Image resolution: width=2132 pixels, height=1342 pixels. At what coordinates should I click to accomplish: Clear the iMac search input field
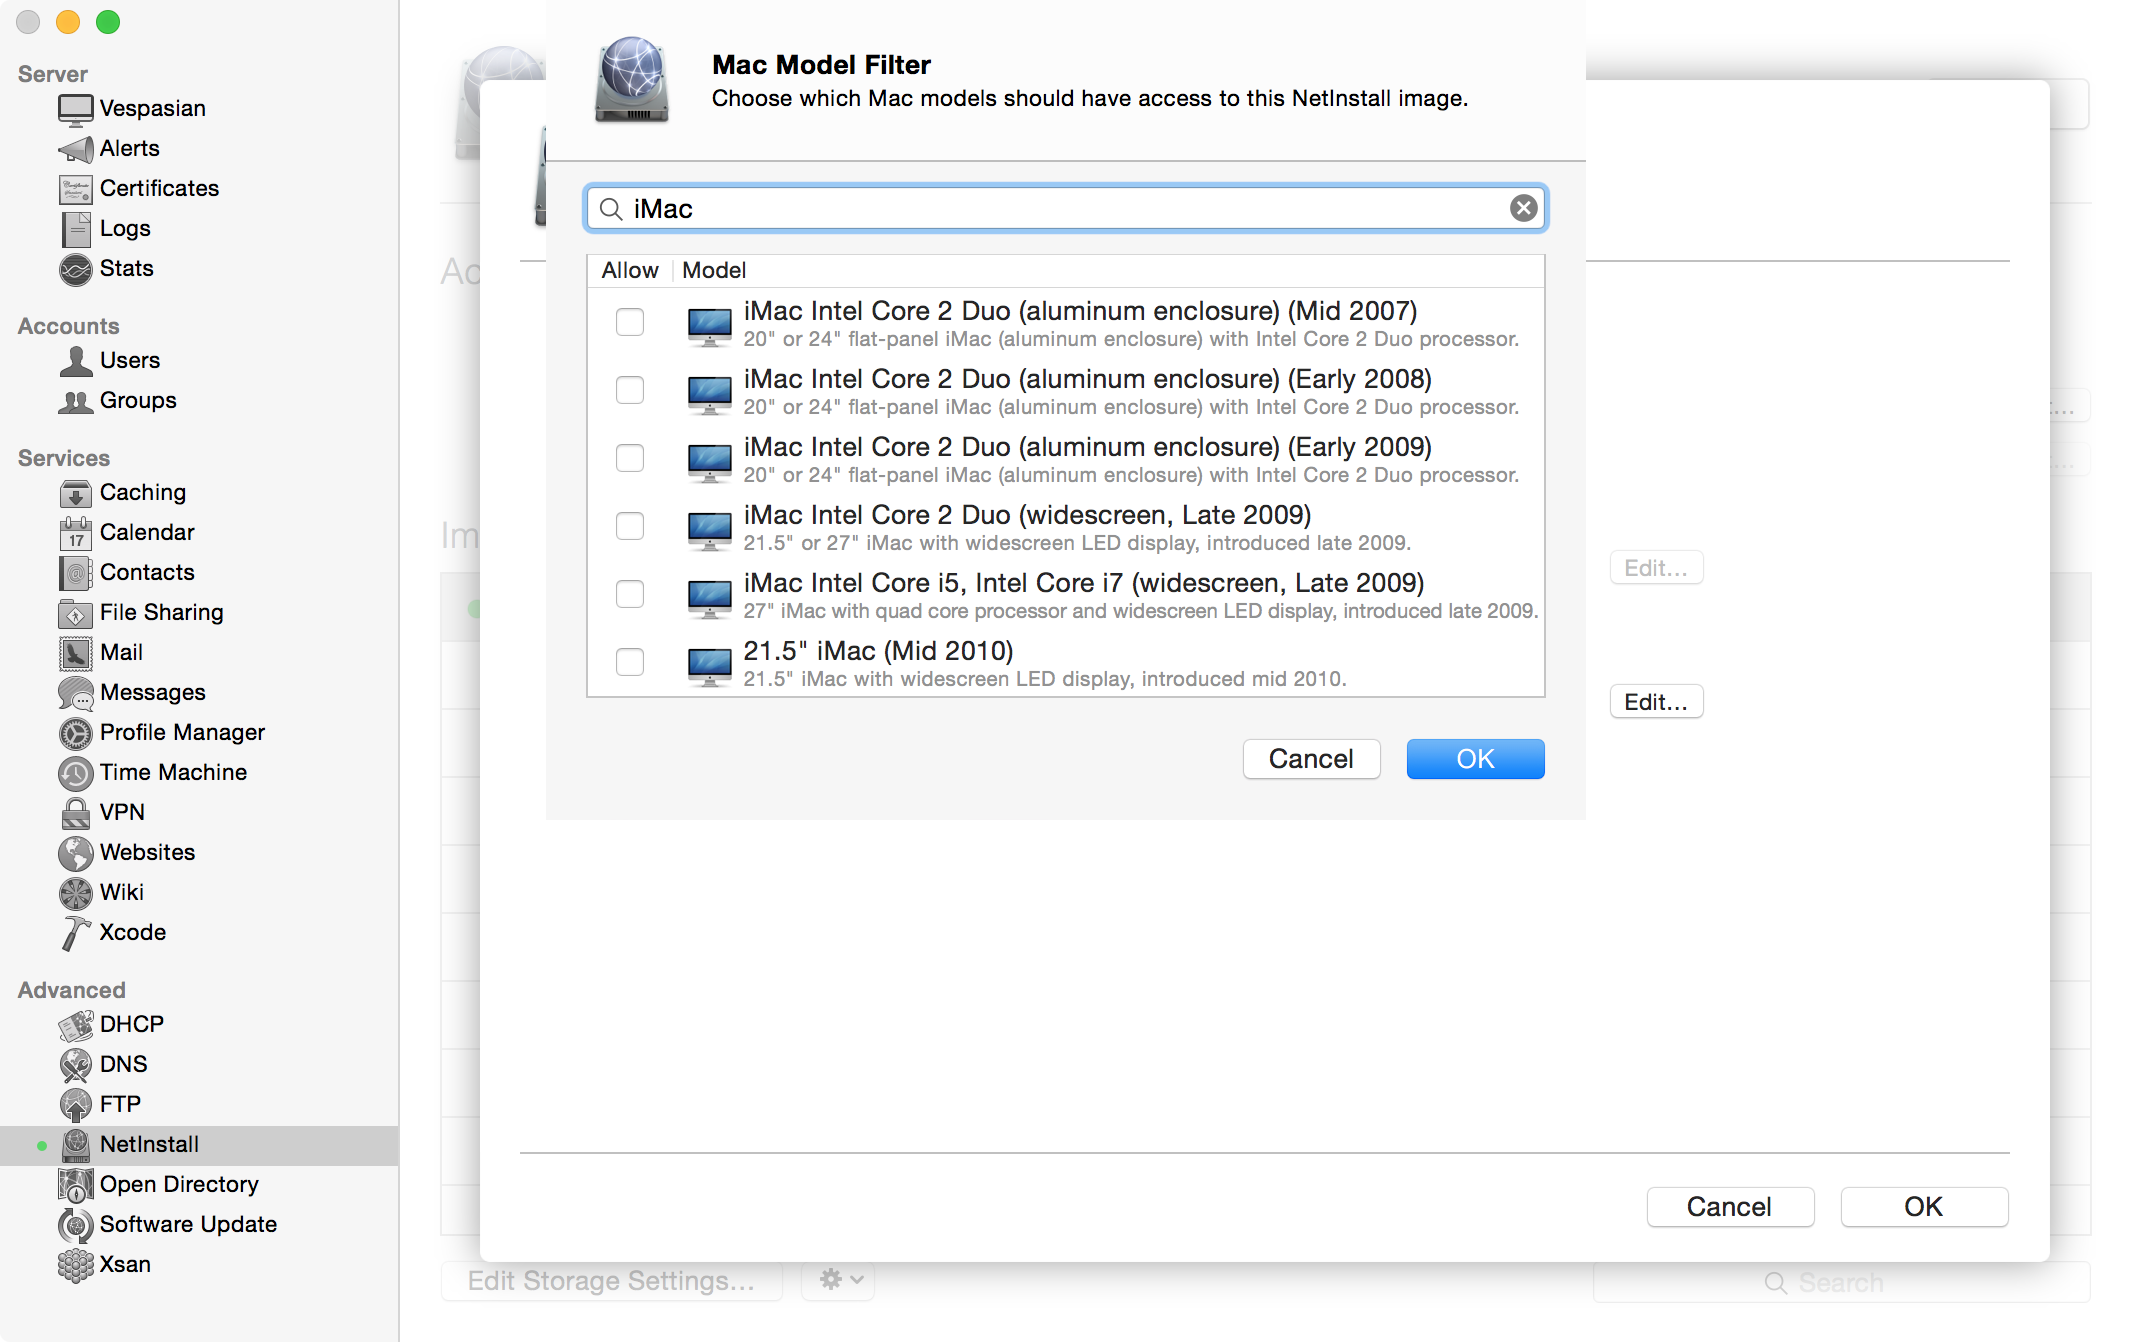point(1521,207)
